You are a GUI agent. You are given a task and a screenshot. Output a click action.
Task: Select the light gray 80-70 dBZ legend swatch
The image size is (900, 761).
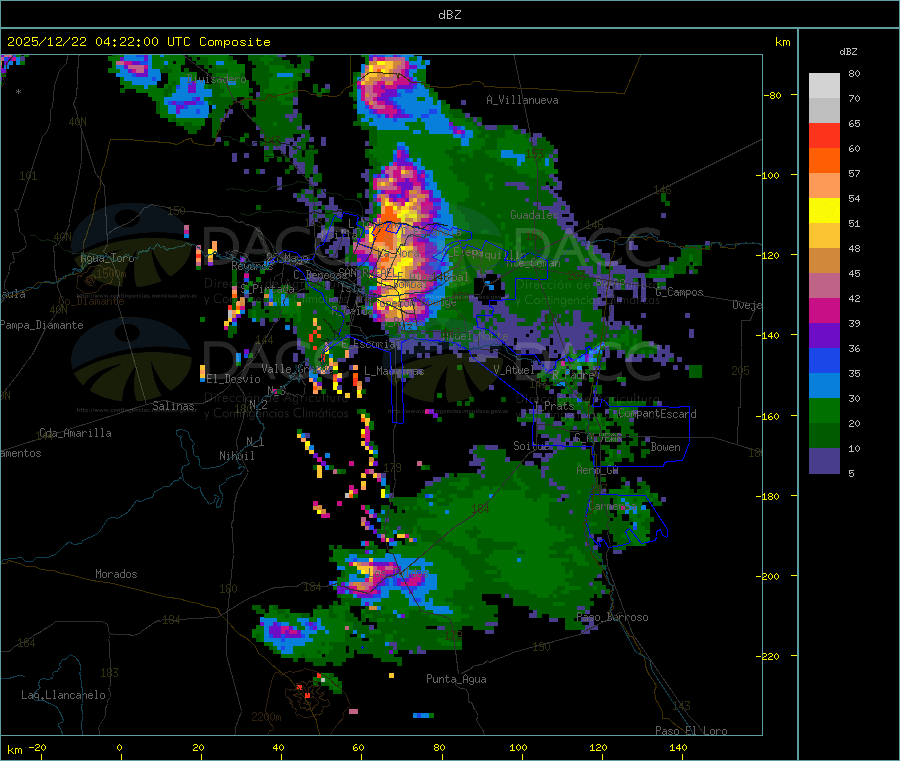click(x=824, y=86)
